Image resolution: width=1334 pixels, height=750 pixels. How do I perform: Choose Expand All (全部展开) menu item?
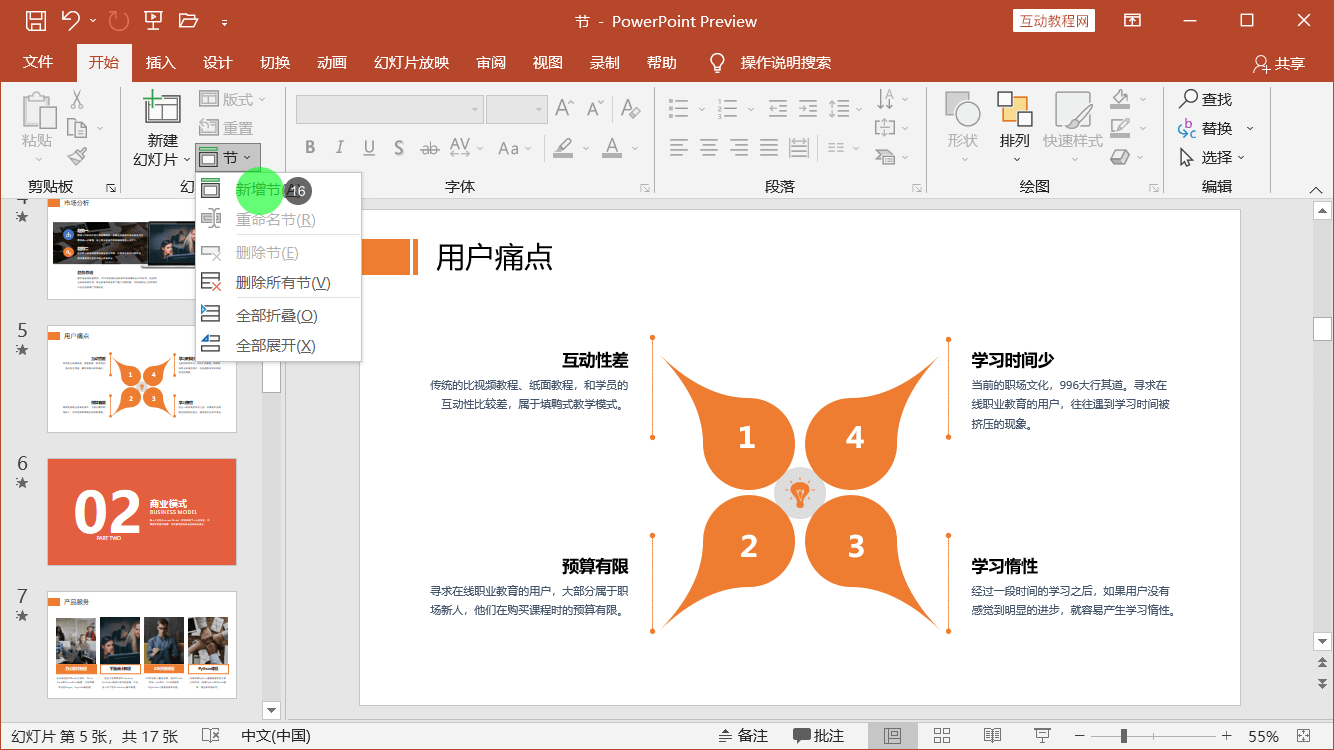coord(278,345)
